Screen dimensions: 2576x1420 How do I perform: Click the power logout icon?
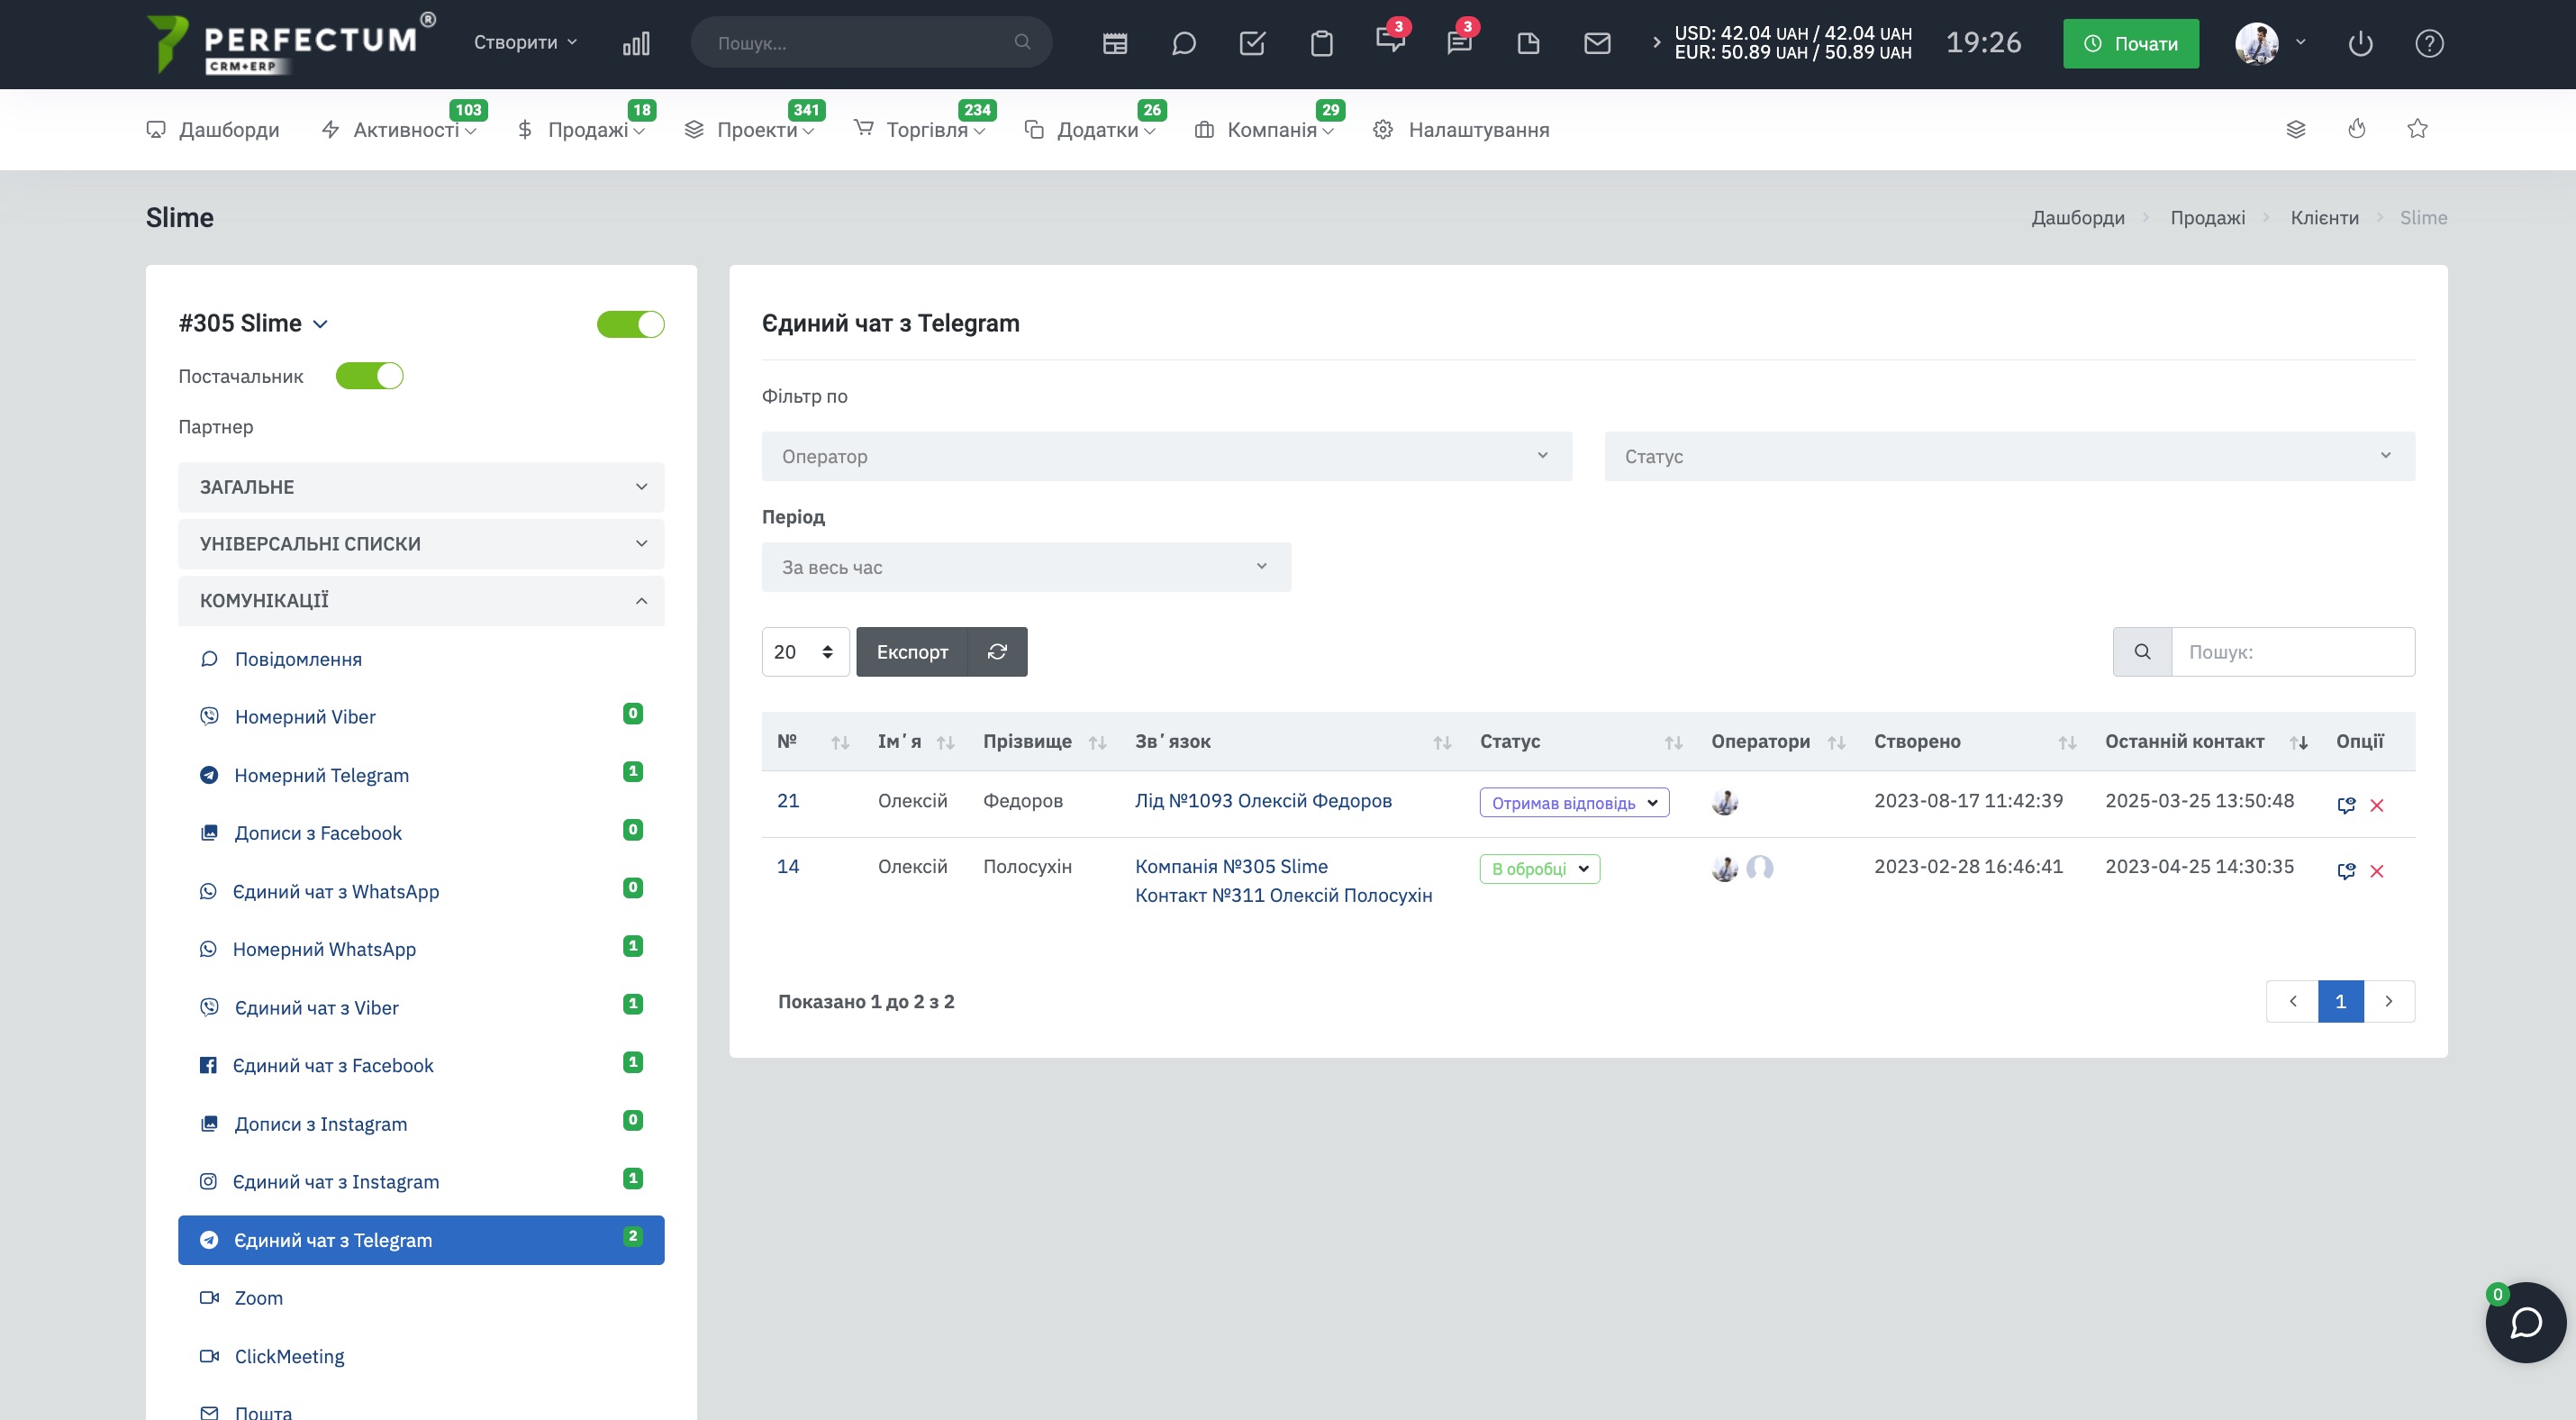tap(2361, 43)
